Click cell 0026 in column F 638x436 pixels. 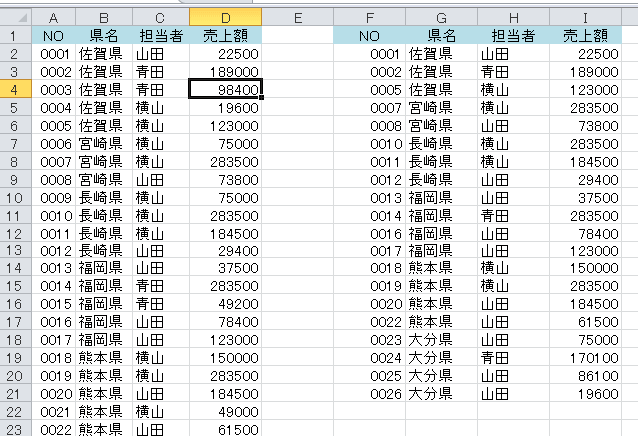[x=369, y=394]
